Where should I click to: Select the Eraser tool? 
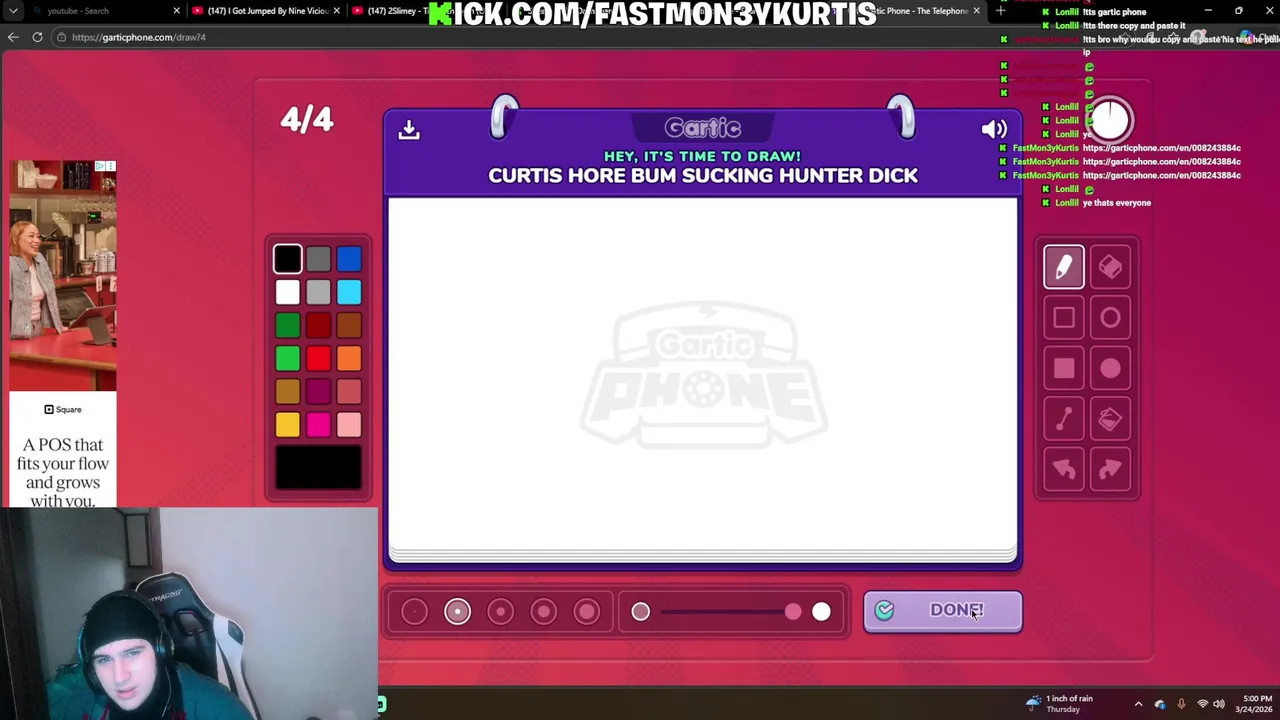(1110, 267)
